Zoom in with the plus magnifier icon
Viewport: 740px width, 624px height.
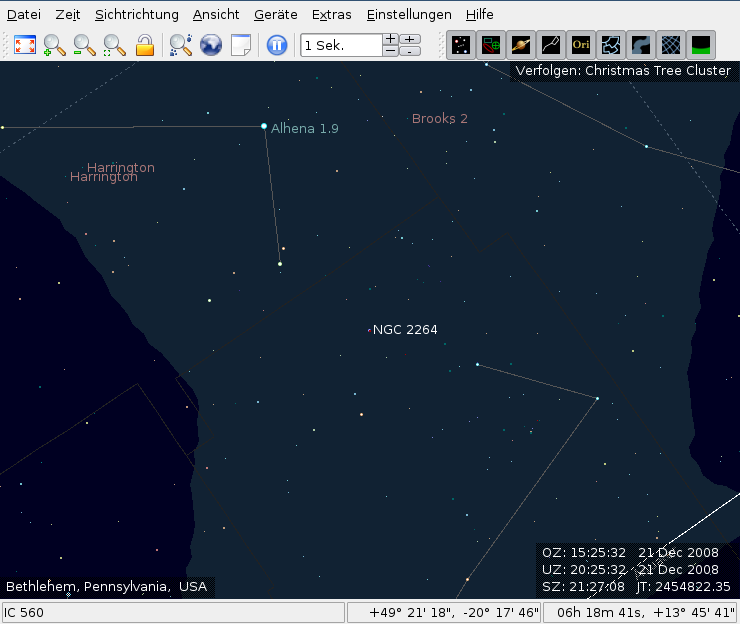point(55,45)
